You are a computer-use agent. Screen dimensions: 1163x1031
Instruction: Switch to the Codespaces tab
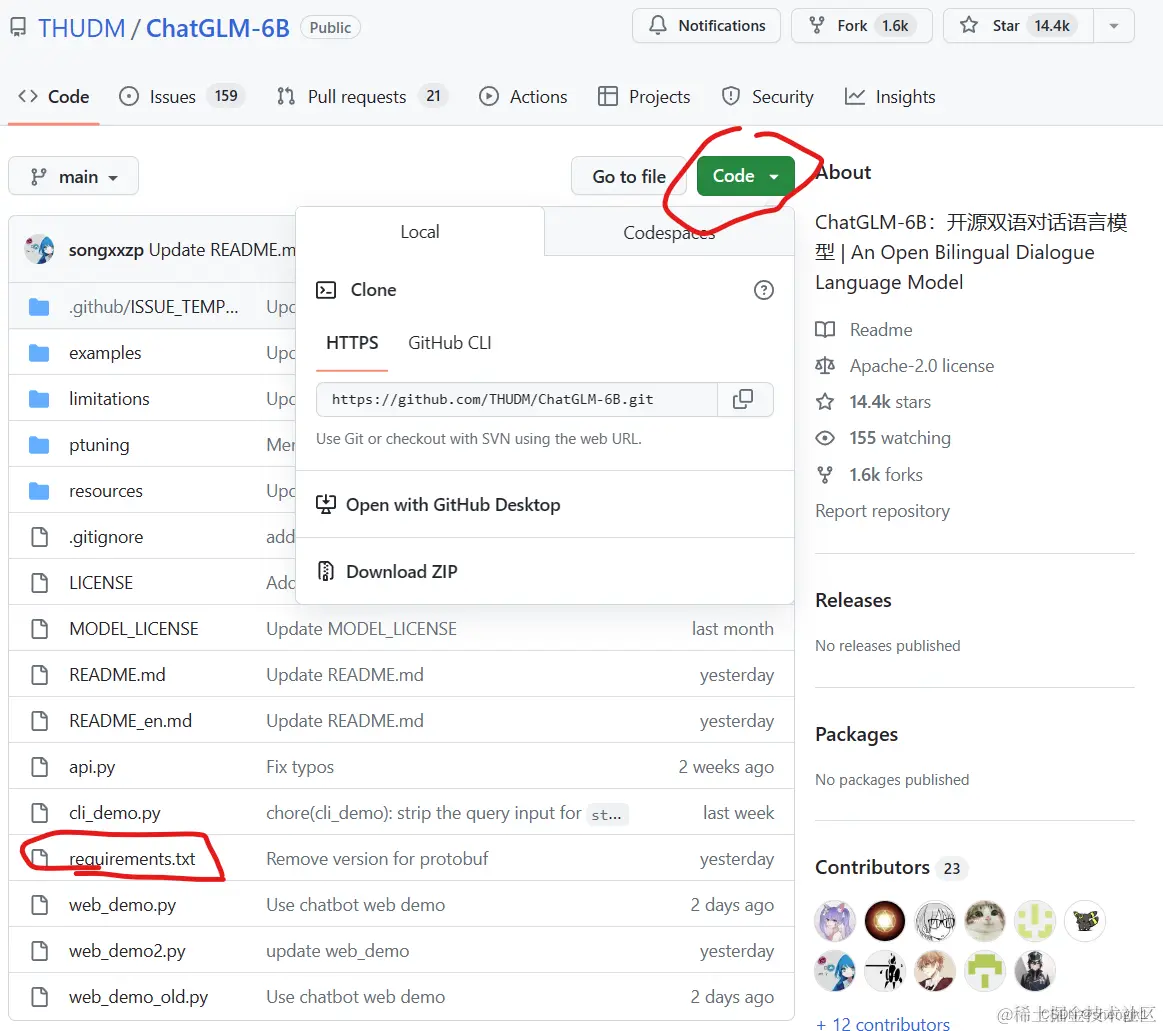pyautogui.click(x=669, y=233)
